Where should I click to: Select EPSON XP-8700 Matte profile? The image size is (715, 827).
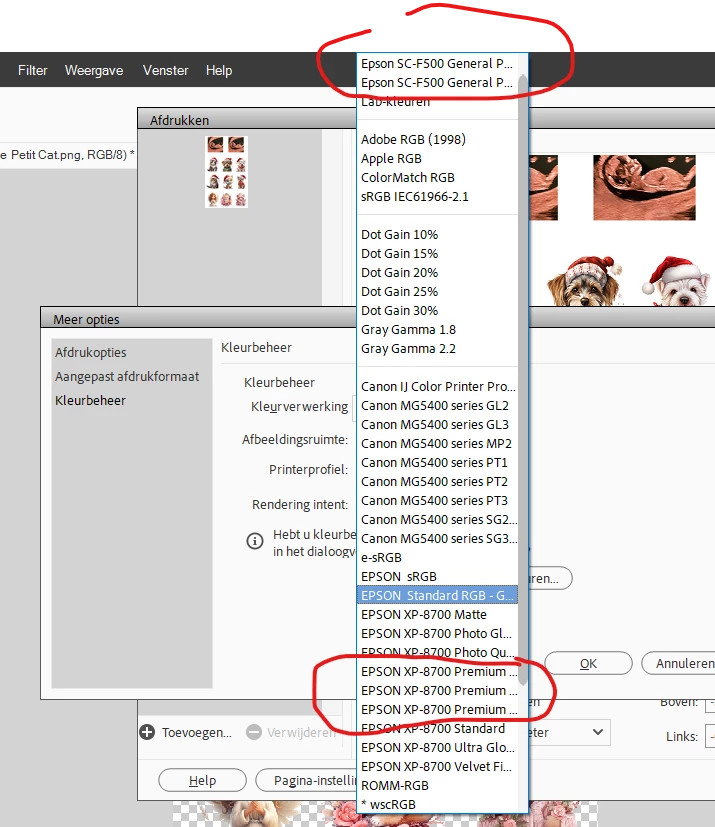(x=437, y=614)
